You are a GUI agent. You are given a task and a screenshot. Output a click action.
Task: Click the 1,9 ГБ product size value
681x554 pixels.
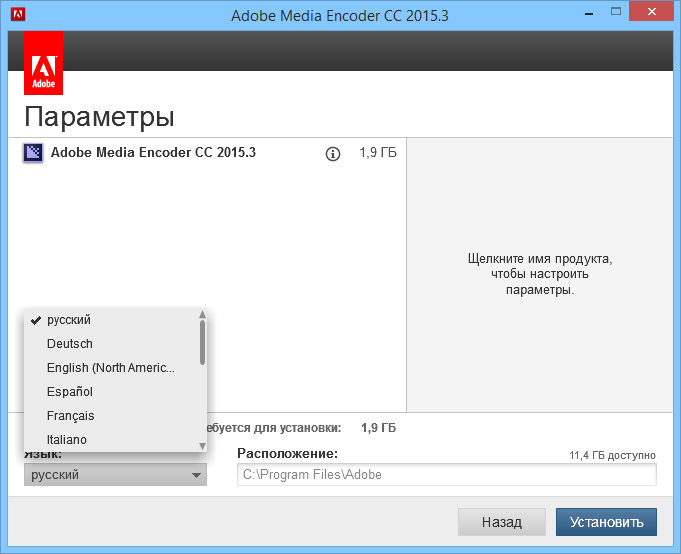(377, 153)
